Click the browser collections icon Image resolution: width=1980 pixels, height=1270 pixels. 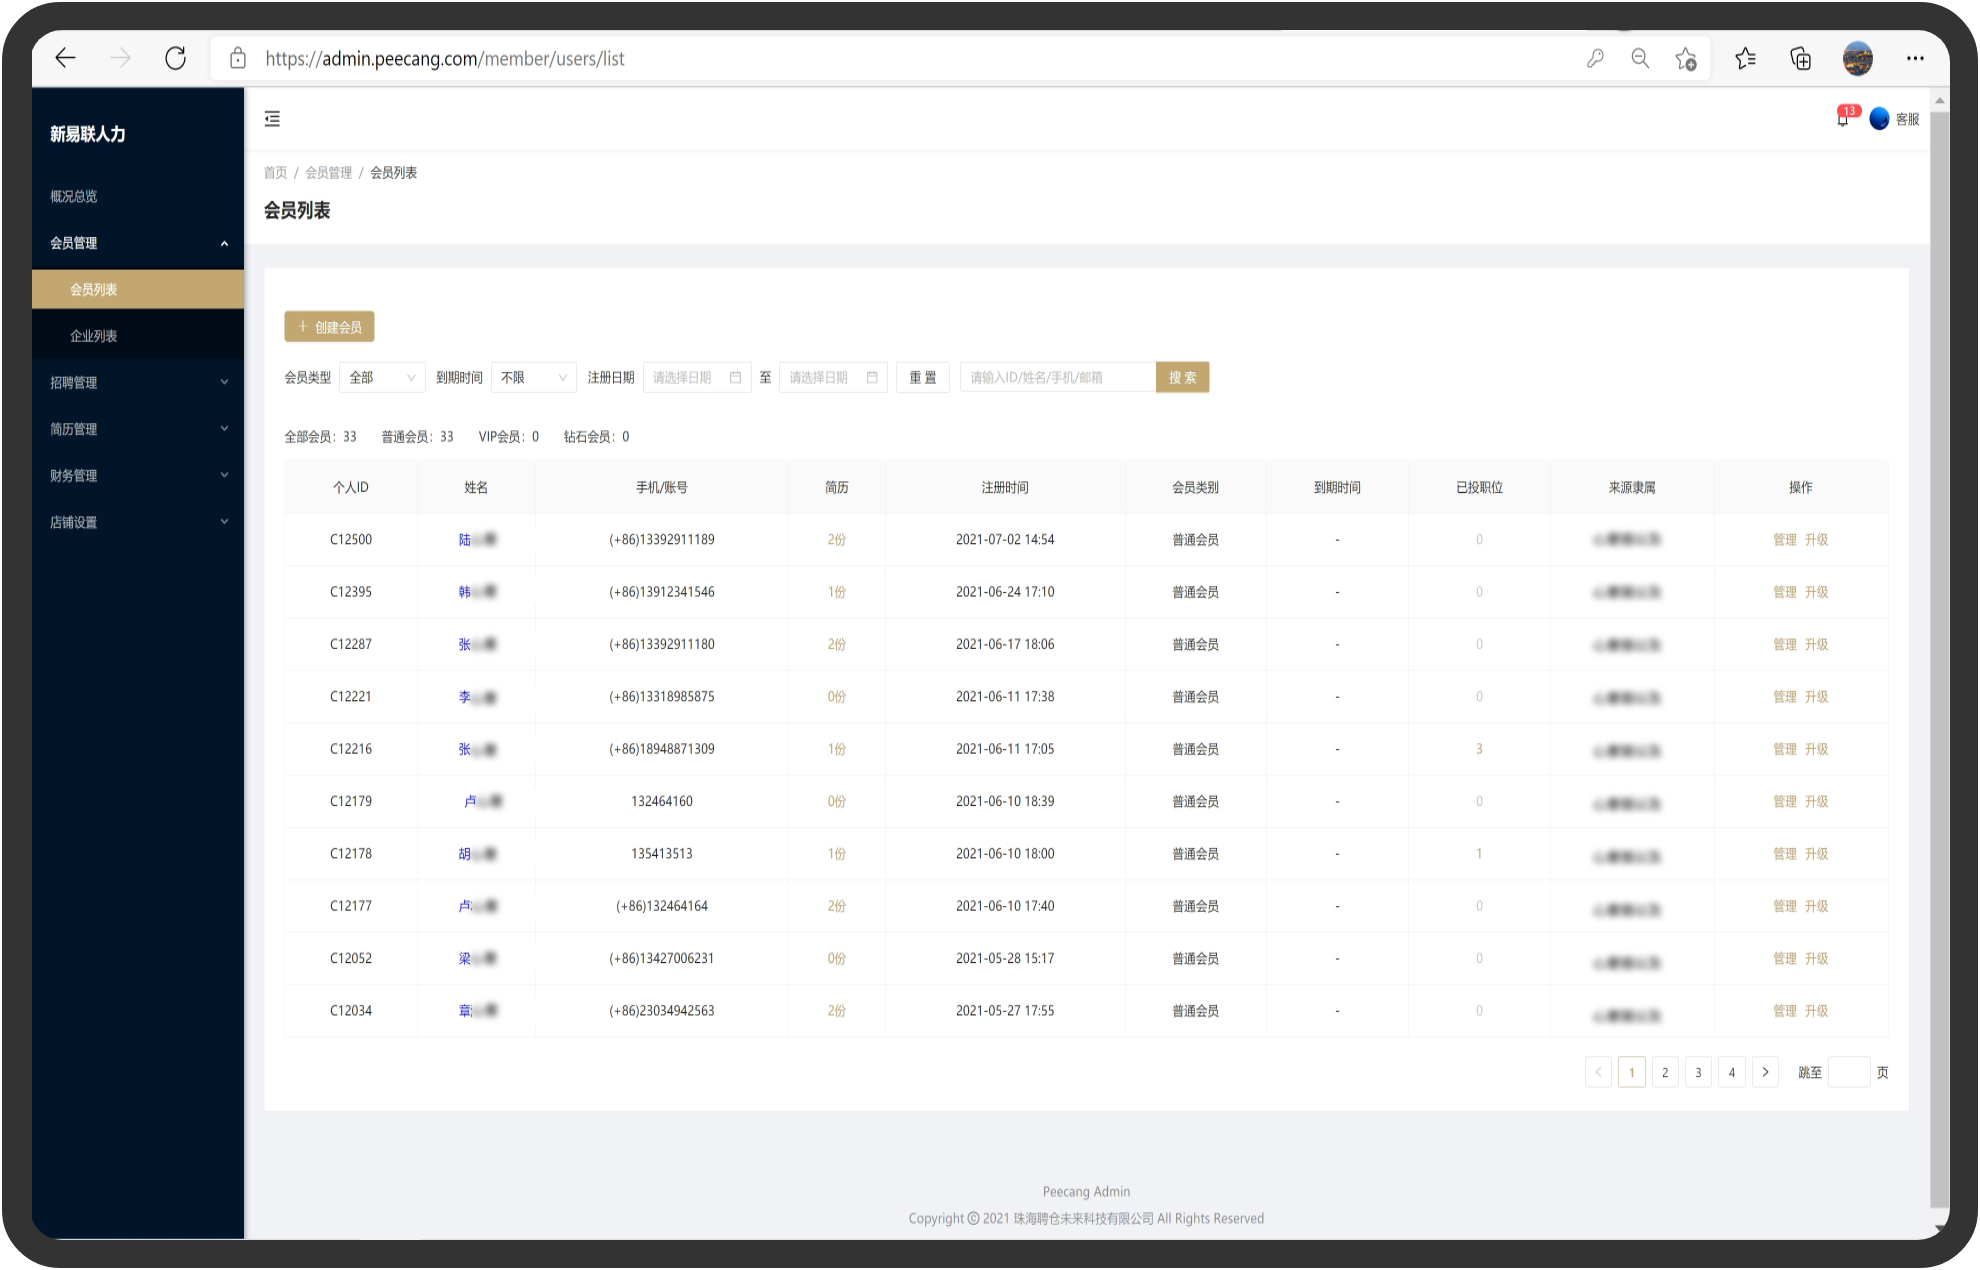point(1800,58)
